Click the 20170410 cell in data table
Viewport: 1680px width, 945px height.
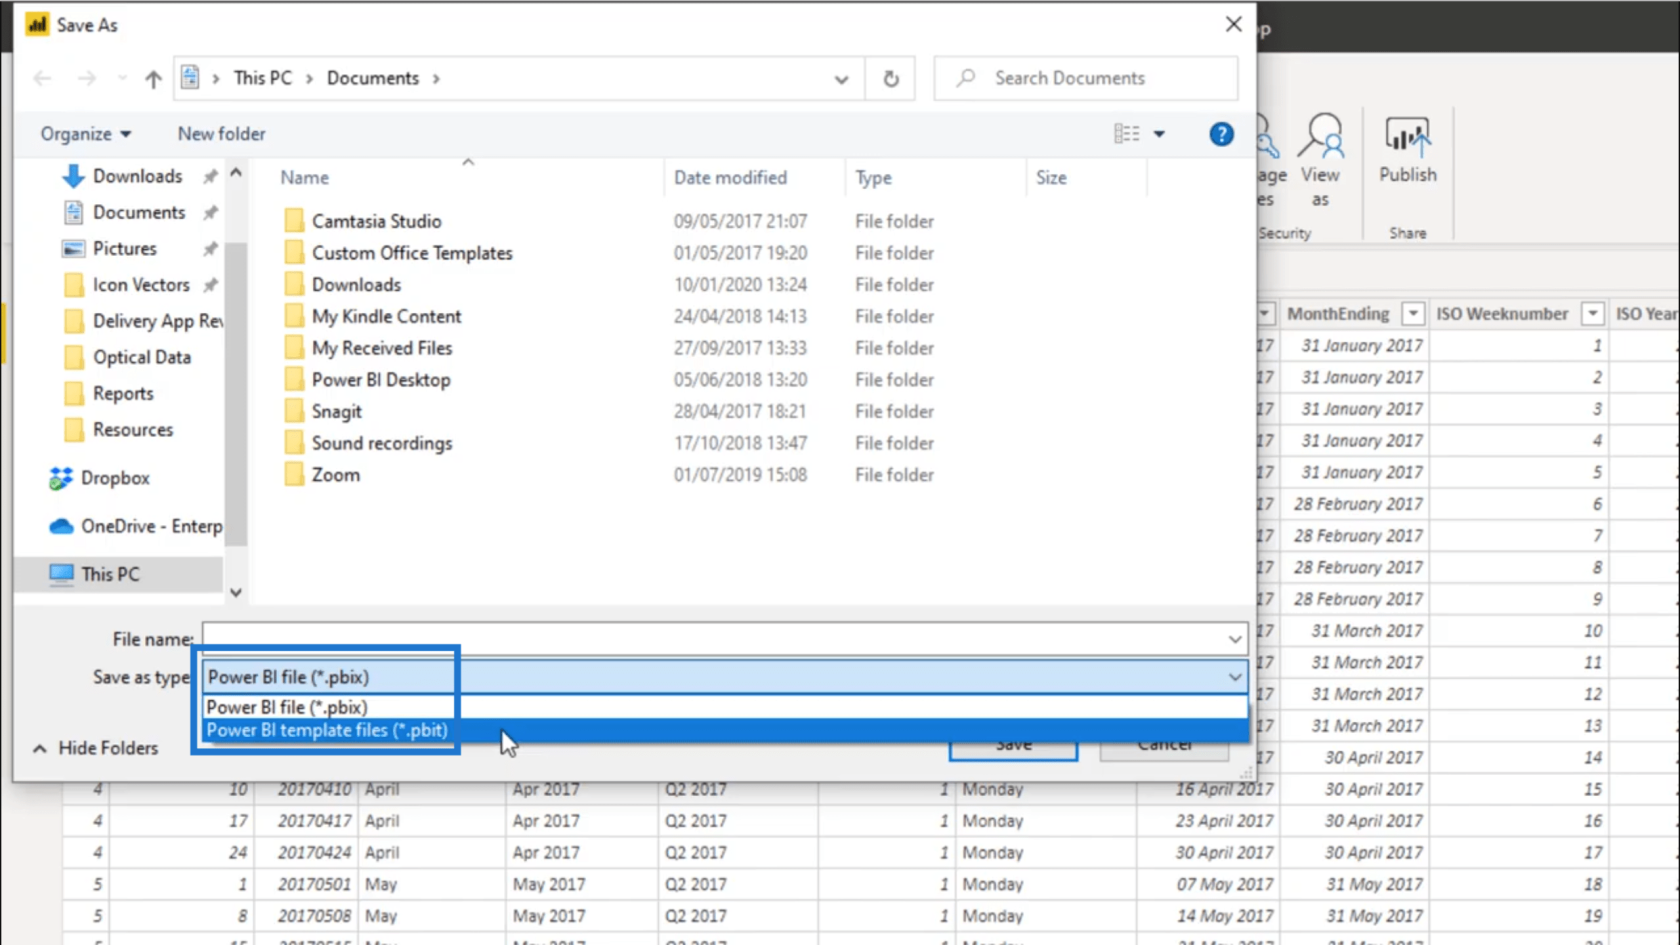(314, 789)
